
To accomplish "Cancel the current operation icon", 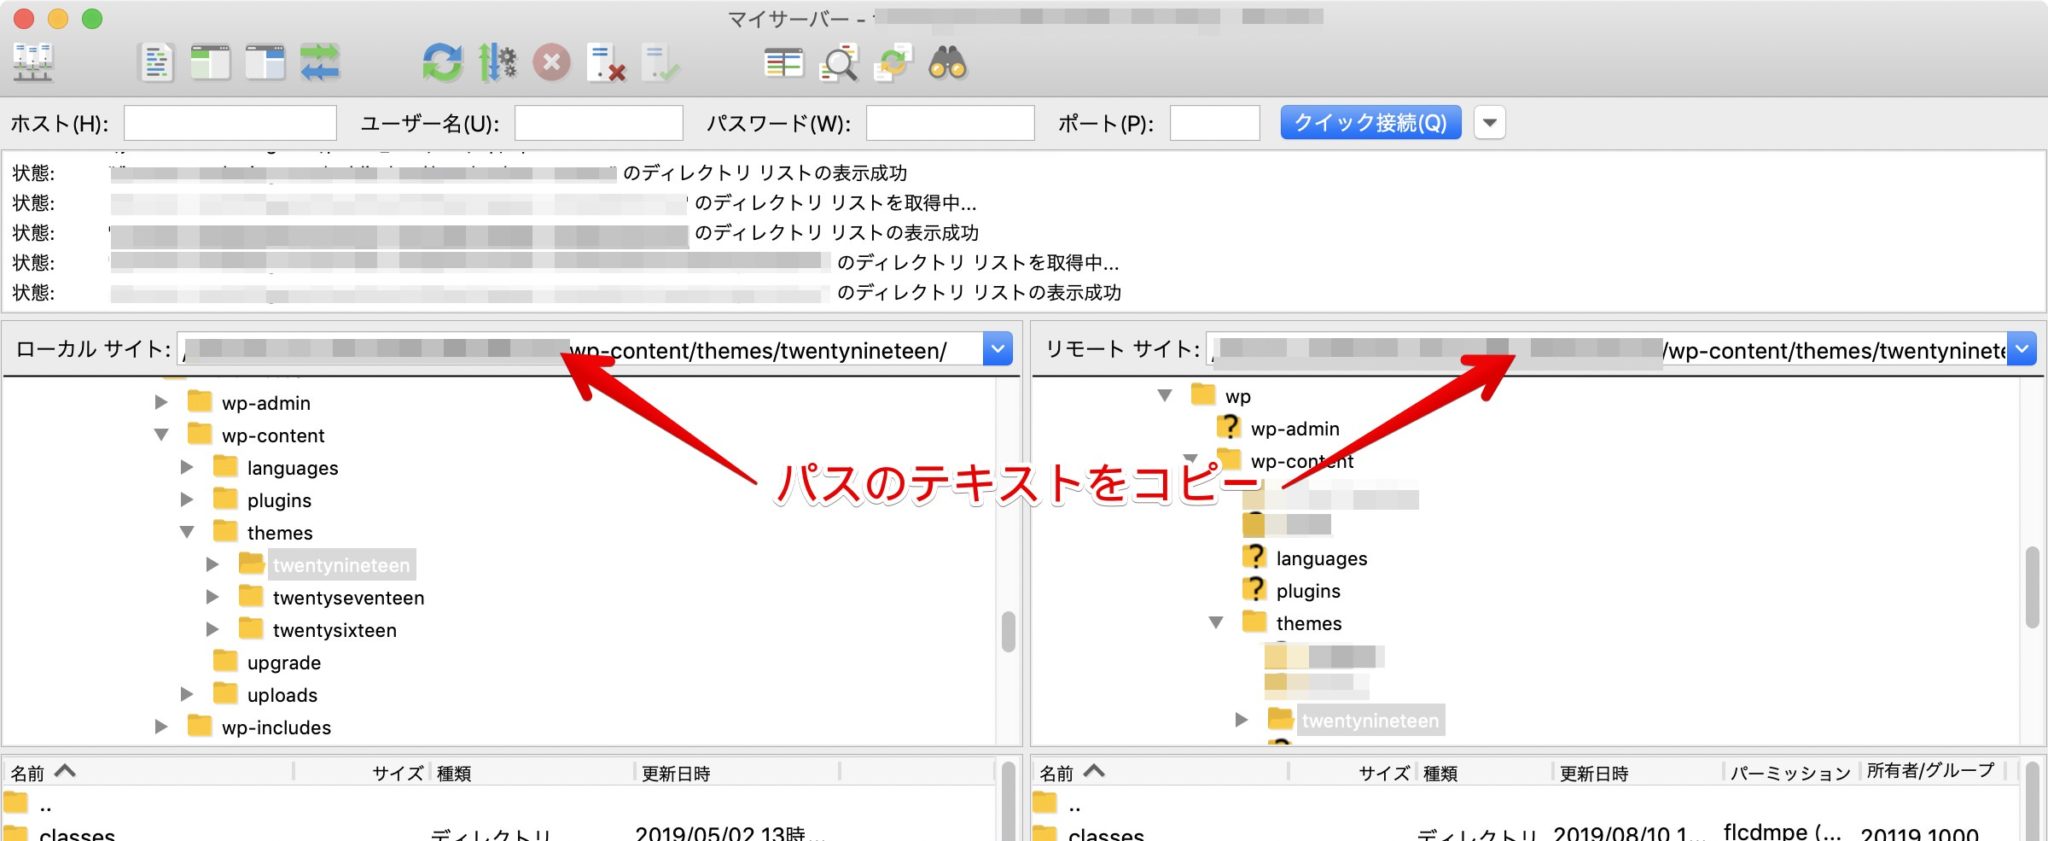I will [551, 63].
